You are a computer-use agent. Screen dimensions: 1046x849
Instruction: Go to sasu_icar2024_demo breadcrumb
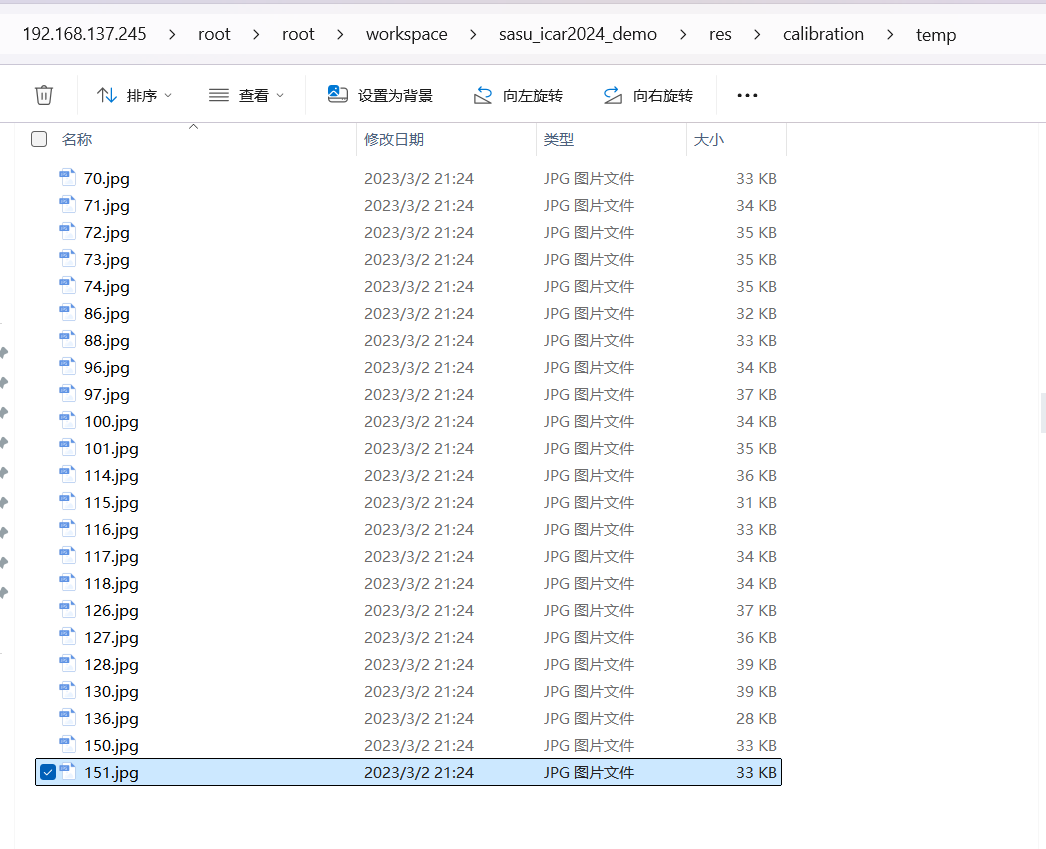pos(578,34)
